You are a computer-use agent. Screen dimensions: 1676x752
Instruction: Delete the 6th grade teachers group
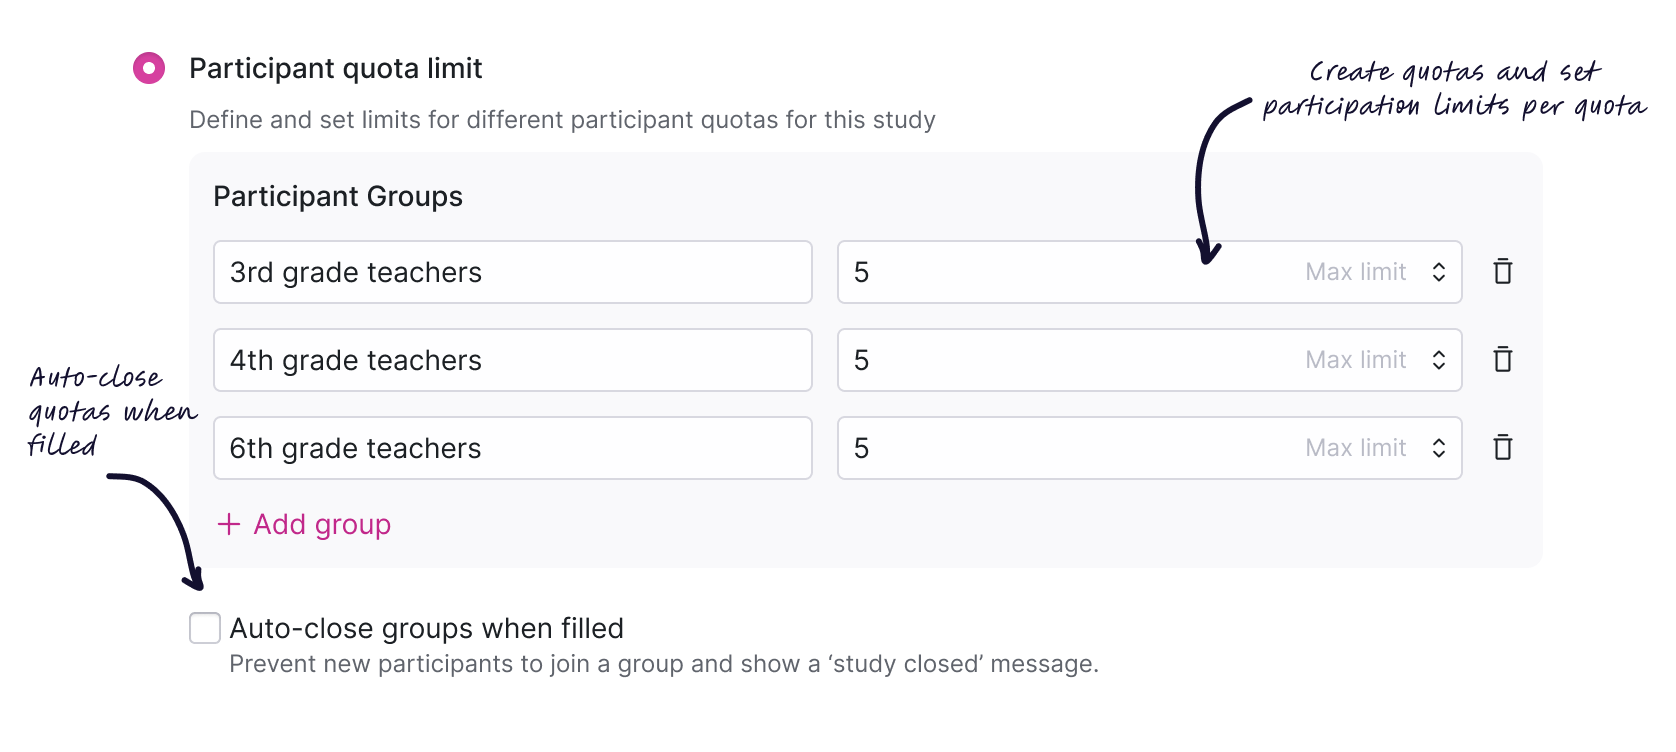click(1503, 448)
